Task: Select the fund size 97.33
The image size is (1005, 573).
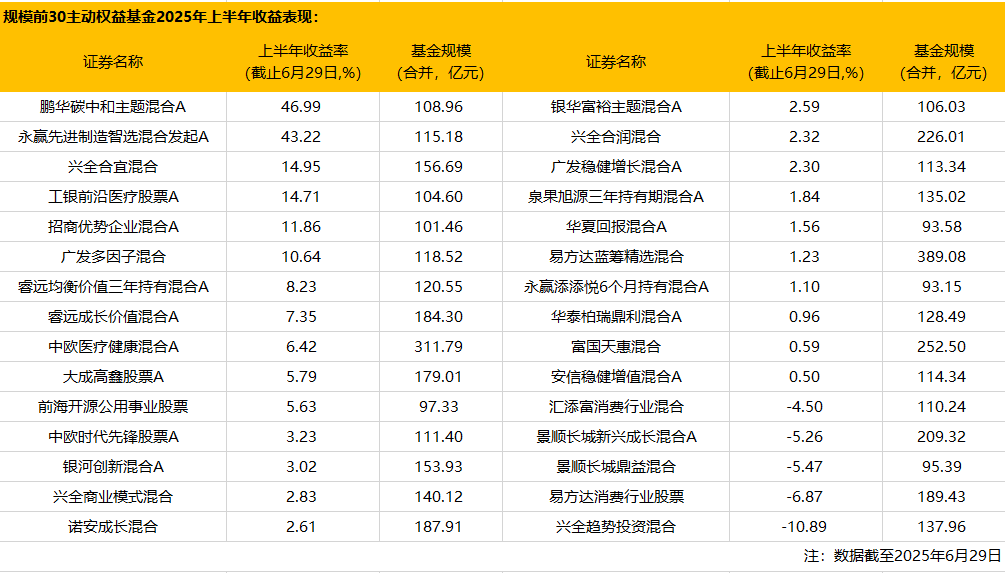Action: (x=438, y=408)
